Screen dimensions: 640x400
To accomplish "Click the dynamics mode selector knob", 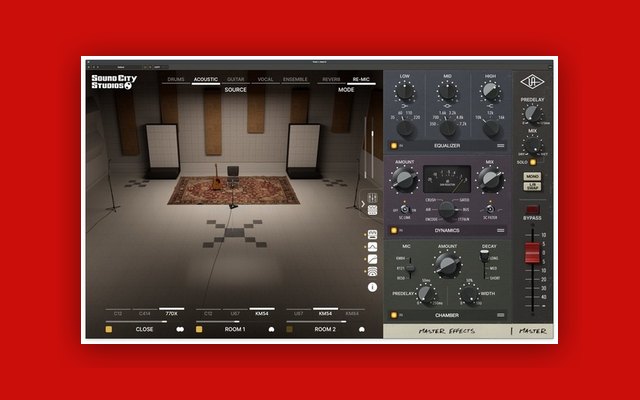I will (447, 210).
